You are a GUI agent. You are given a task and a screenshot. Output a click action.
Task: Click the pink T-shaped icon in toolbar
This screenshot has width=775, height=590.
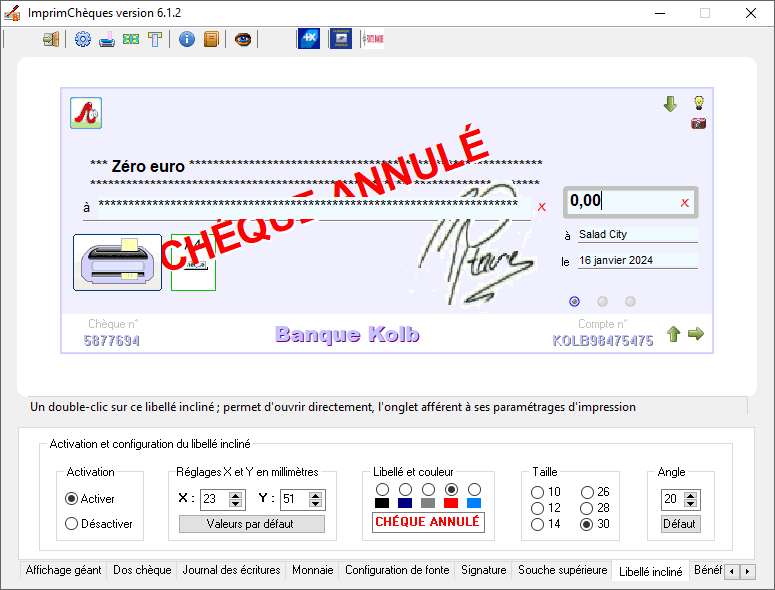pyautogui.click(x=155, y=39)
